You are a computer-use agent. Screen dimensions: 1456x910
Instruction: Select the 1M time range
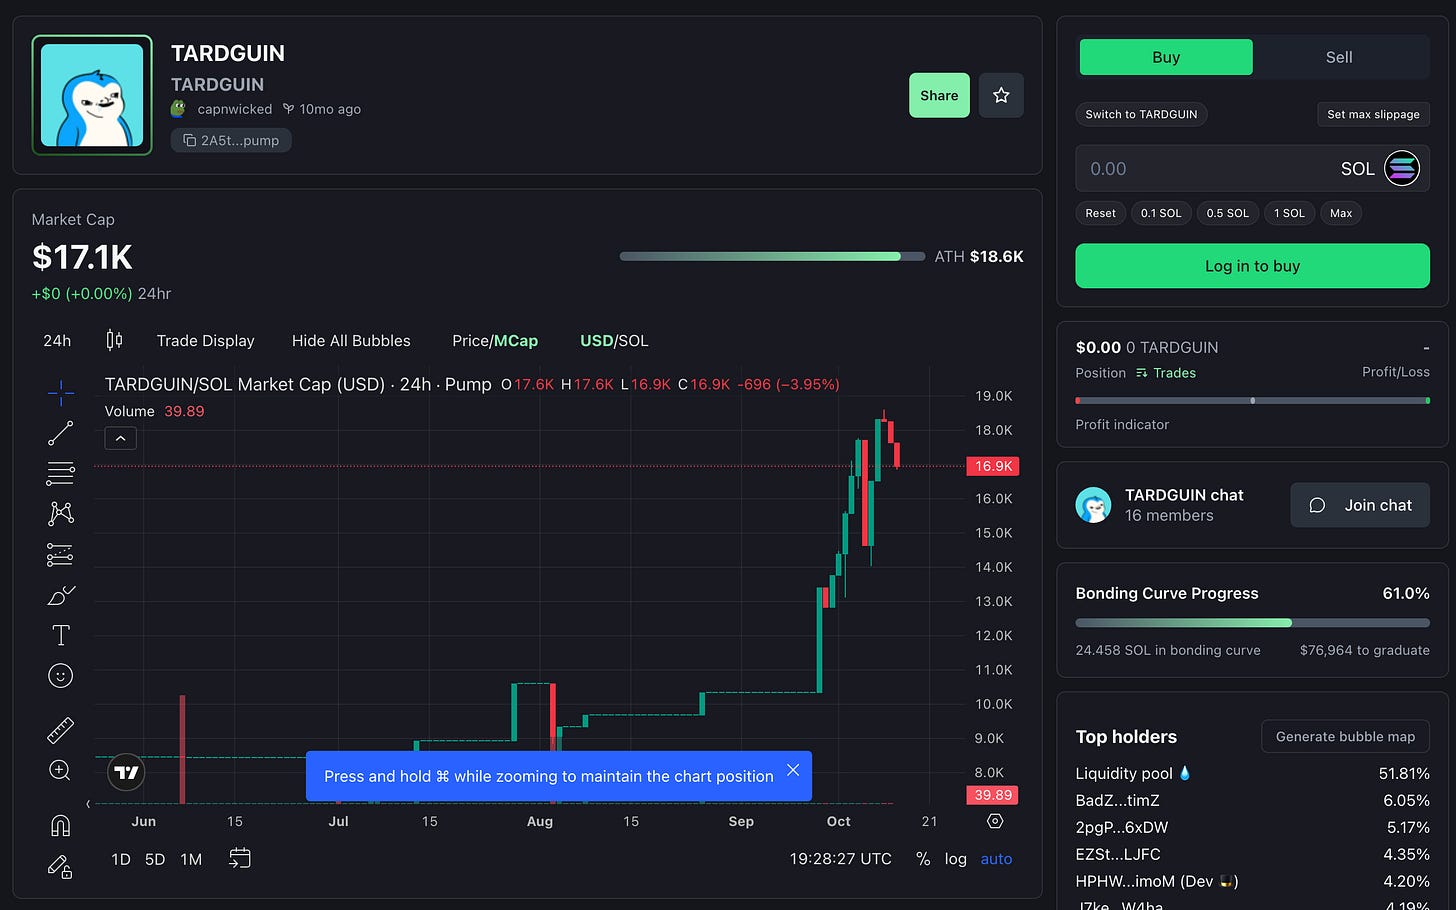point(191,859)
